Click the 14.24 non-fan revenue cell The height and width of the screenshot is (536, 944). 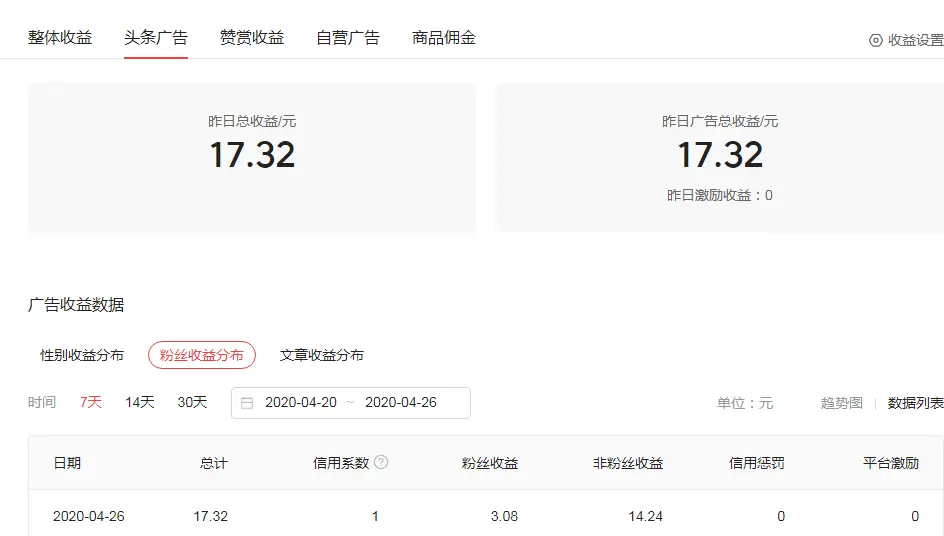tap(645, 516)
